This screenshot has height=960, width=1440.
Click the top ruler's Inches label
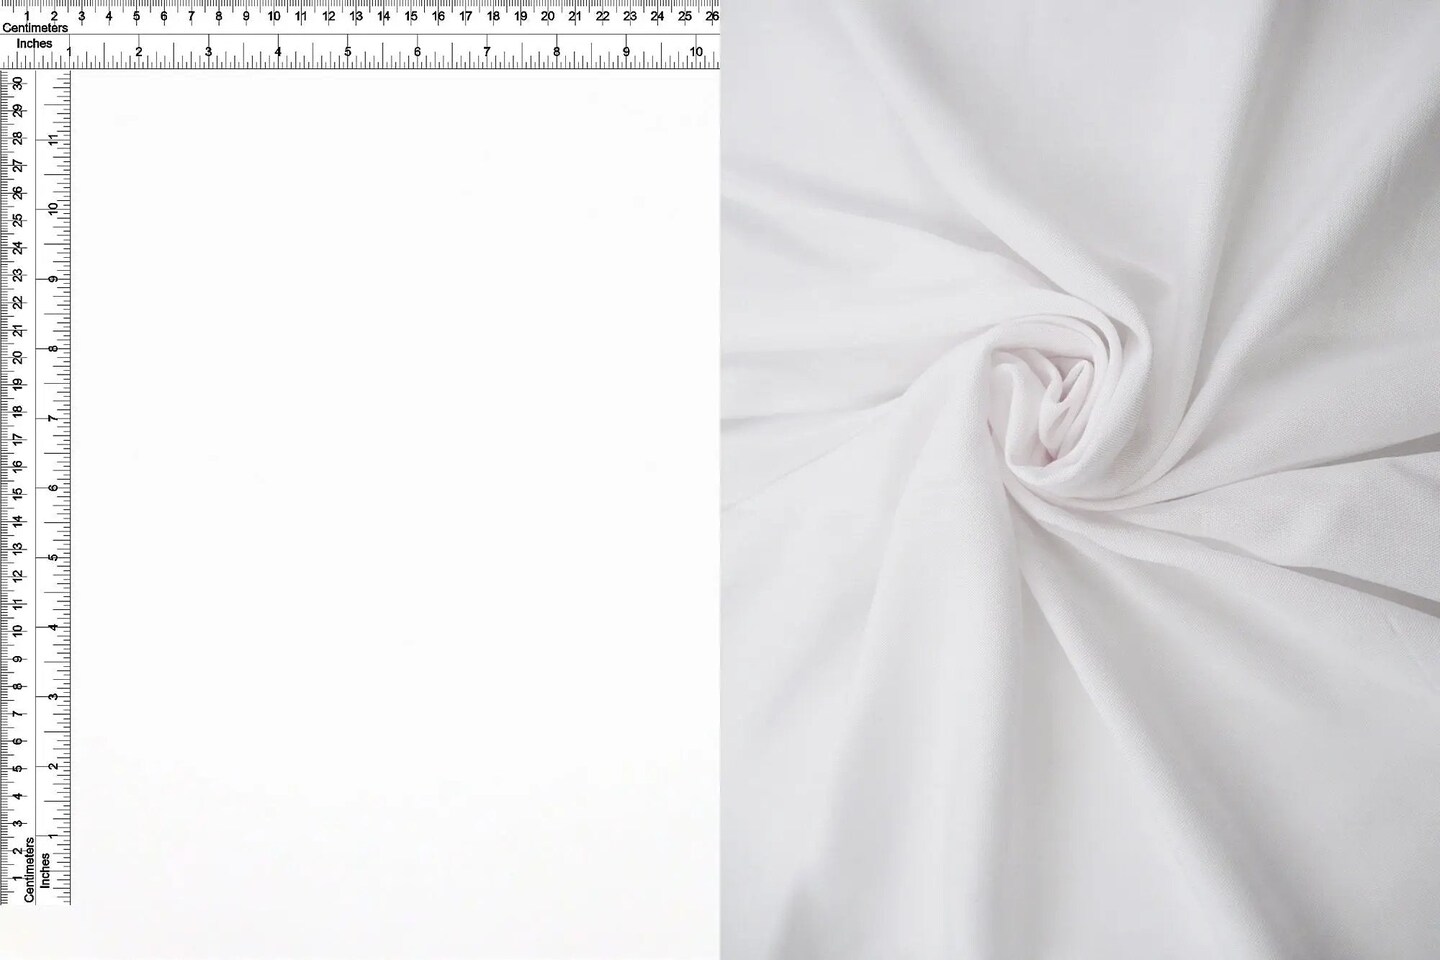point(34,44)
